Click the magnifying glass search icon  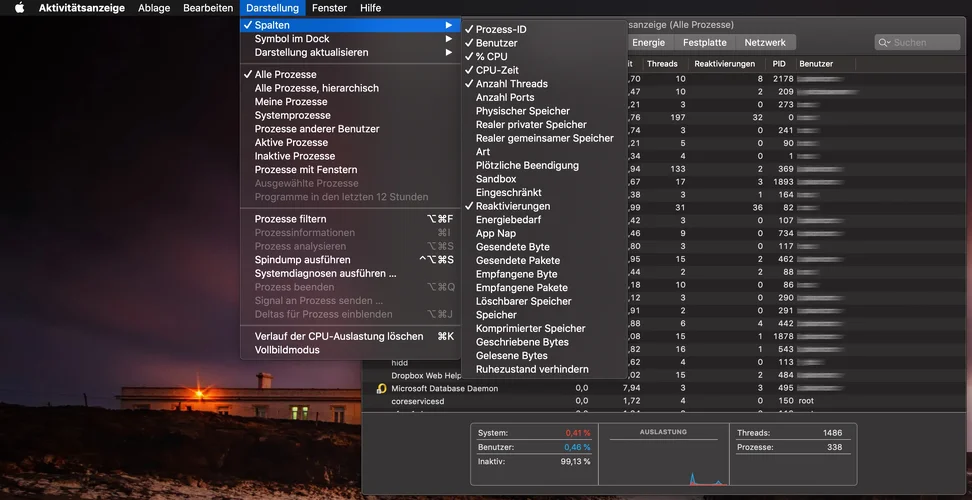point(884,43)
